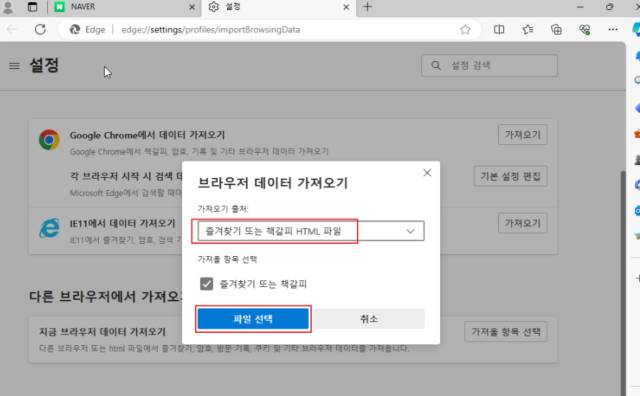640x396 pixels.
Task: Toggle 즐겨찾기 또는 책갈피 checkbox
Action: 207,284
